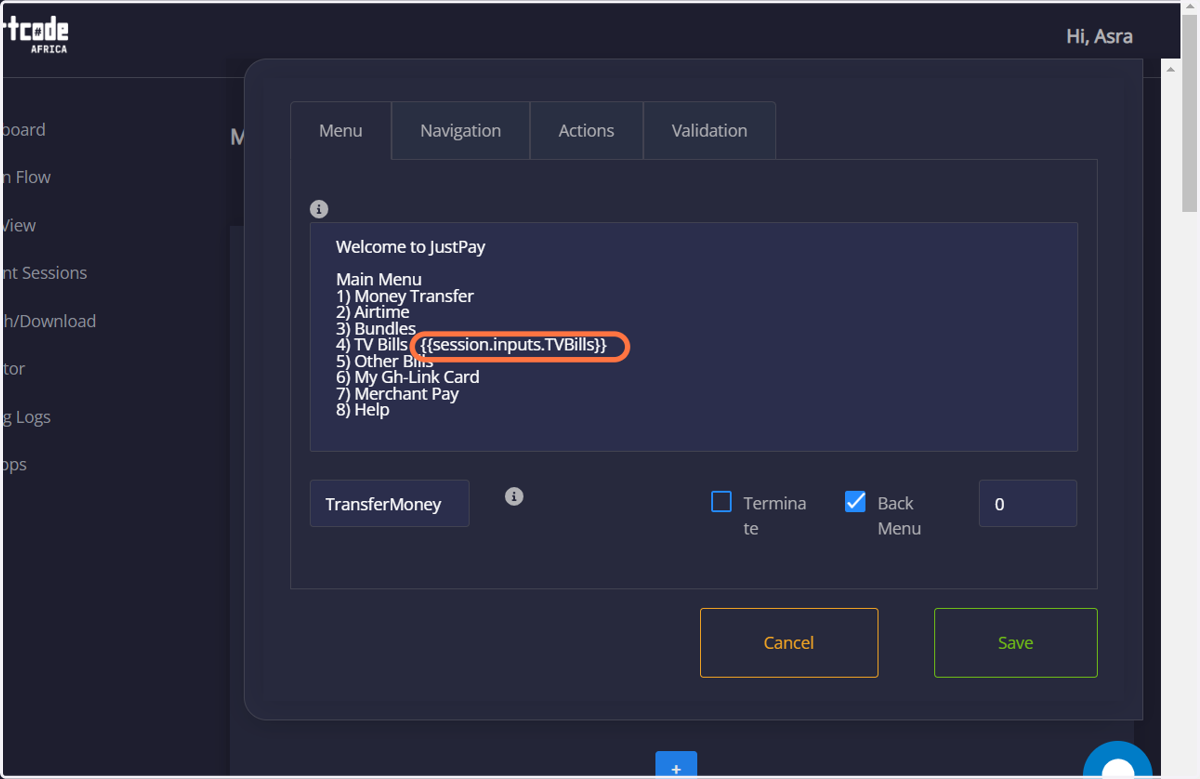Click the 'Welcome to JustPay' line
The height and width of the screenshot is (779, 1200).
pyautogui.click(x=410, y=247)
